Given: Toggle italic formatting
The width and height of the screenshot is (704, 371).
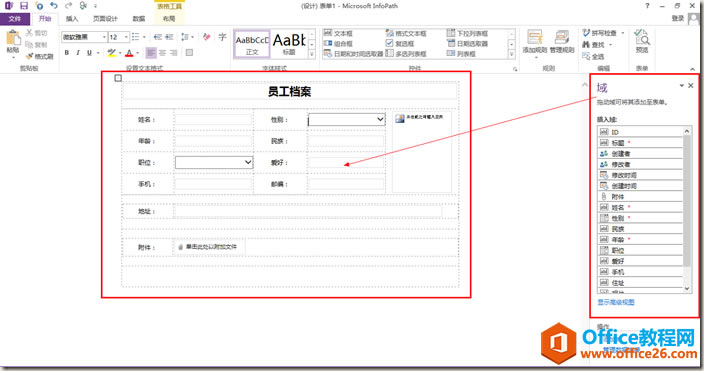Looking at the screenshot, I should pos(78,53).
